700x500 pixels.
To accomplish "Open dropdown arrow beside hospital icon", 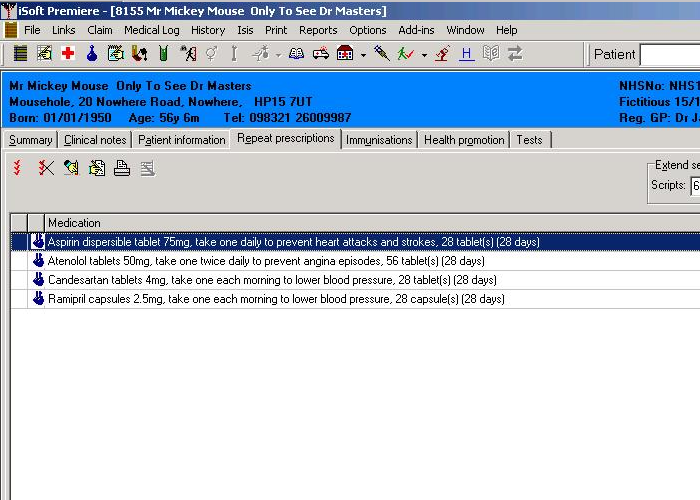I will 363,55.
